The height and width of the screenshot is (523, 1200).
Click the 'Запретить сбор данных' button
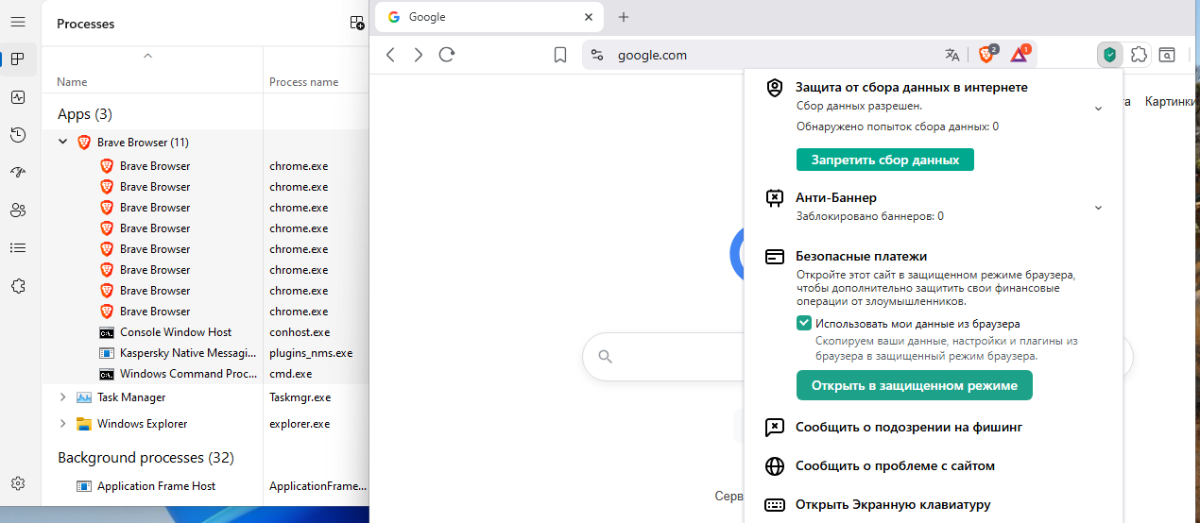click(885, 160)
